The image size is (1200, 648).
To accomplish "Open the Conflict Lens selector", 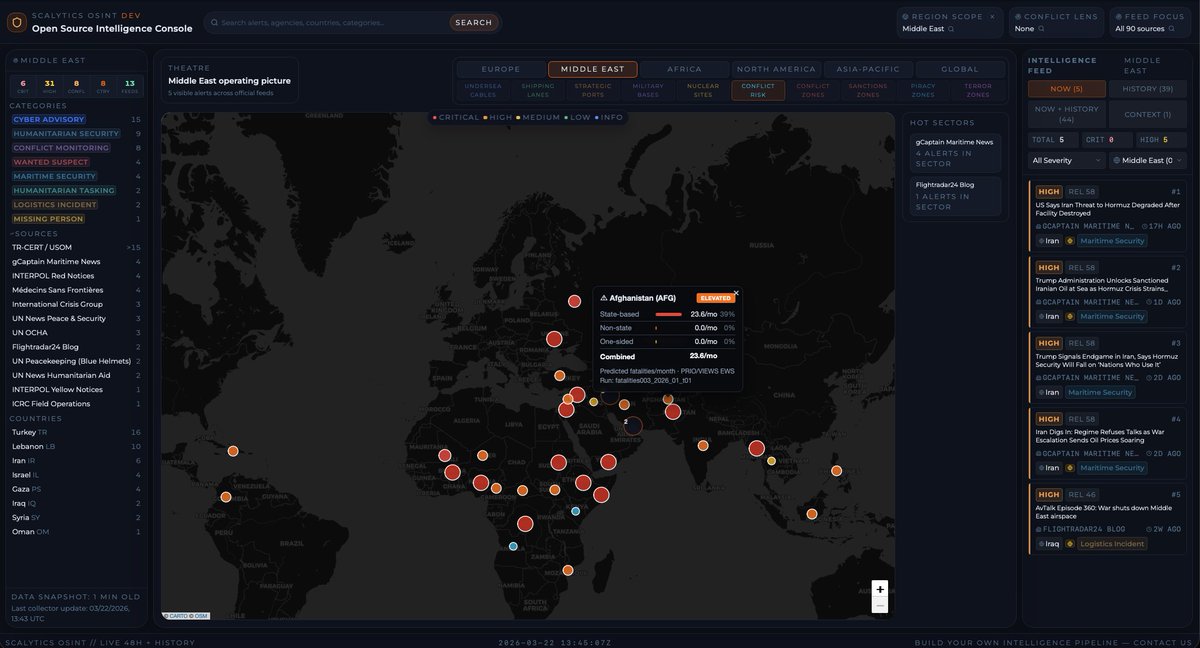I will (1055, 22).
